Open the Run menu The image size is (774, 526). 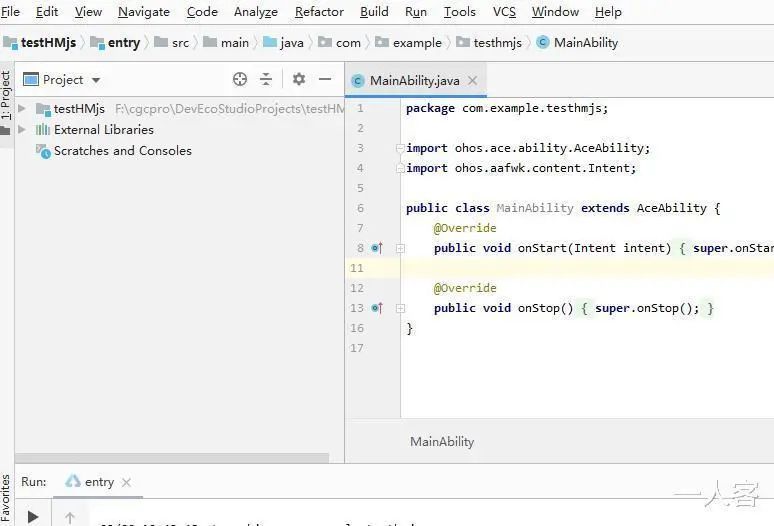(416, 11)
